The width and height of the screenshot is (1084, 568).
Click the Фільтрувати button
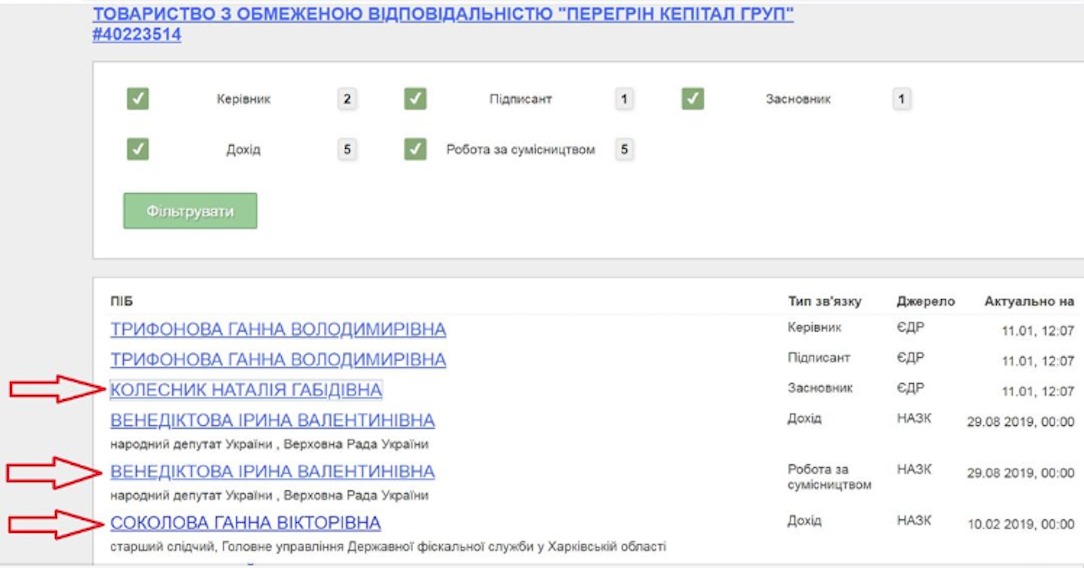(x=190, y=211)
